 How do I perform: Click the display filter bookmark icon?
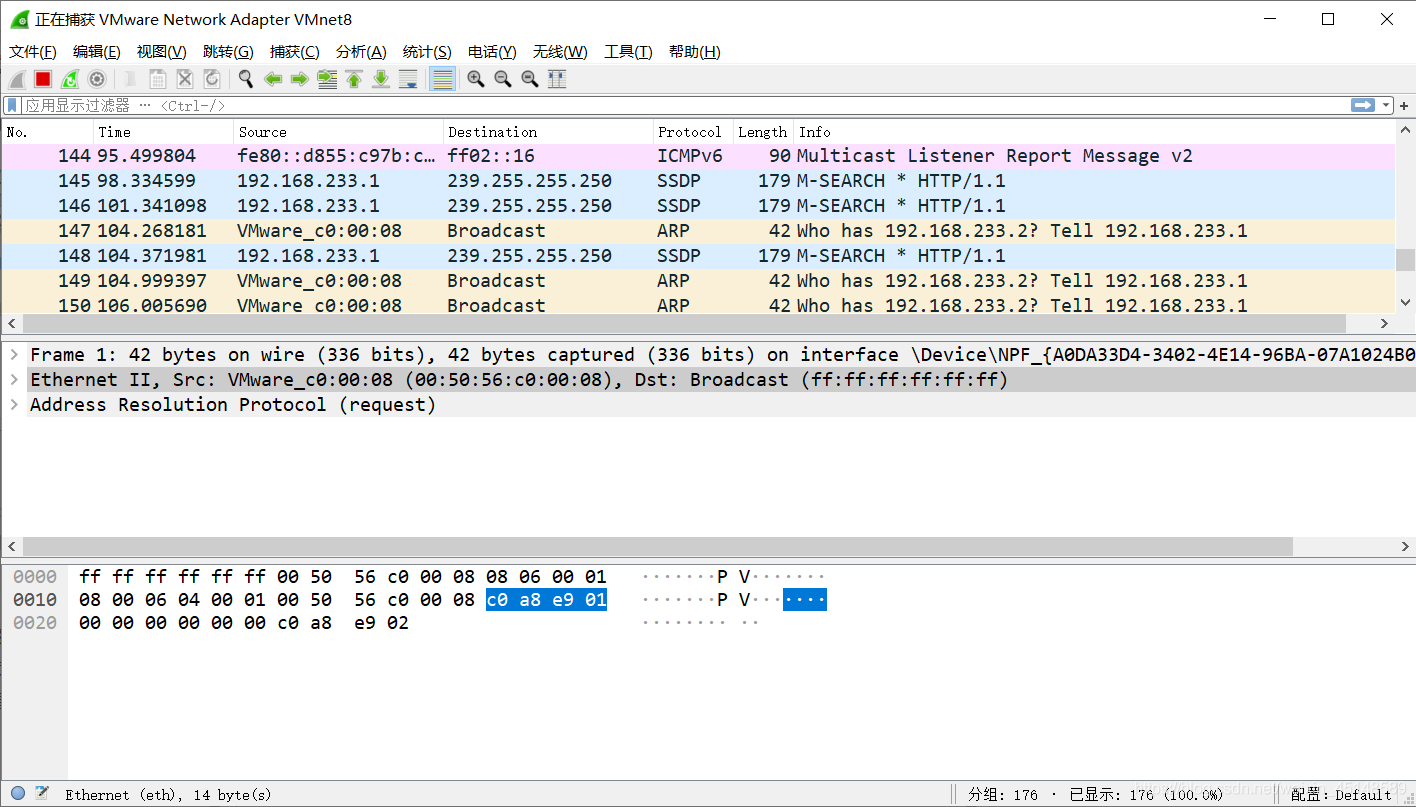tap(12, 105)
